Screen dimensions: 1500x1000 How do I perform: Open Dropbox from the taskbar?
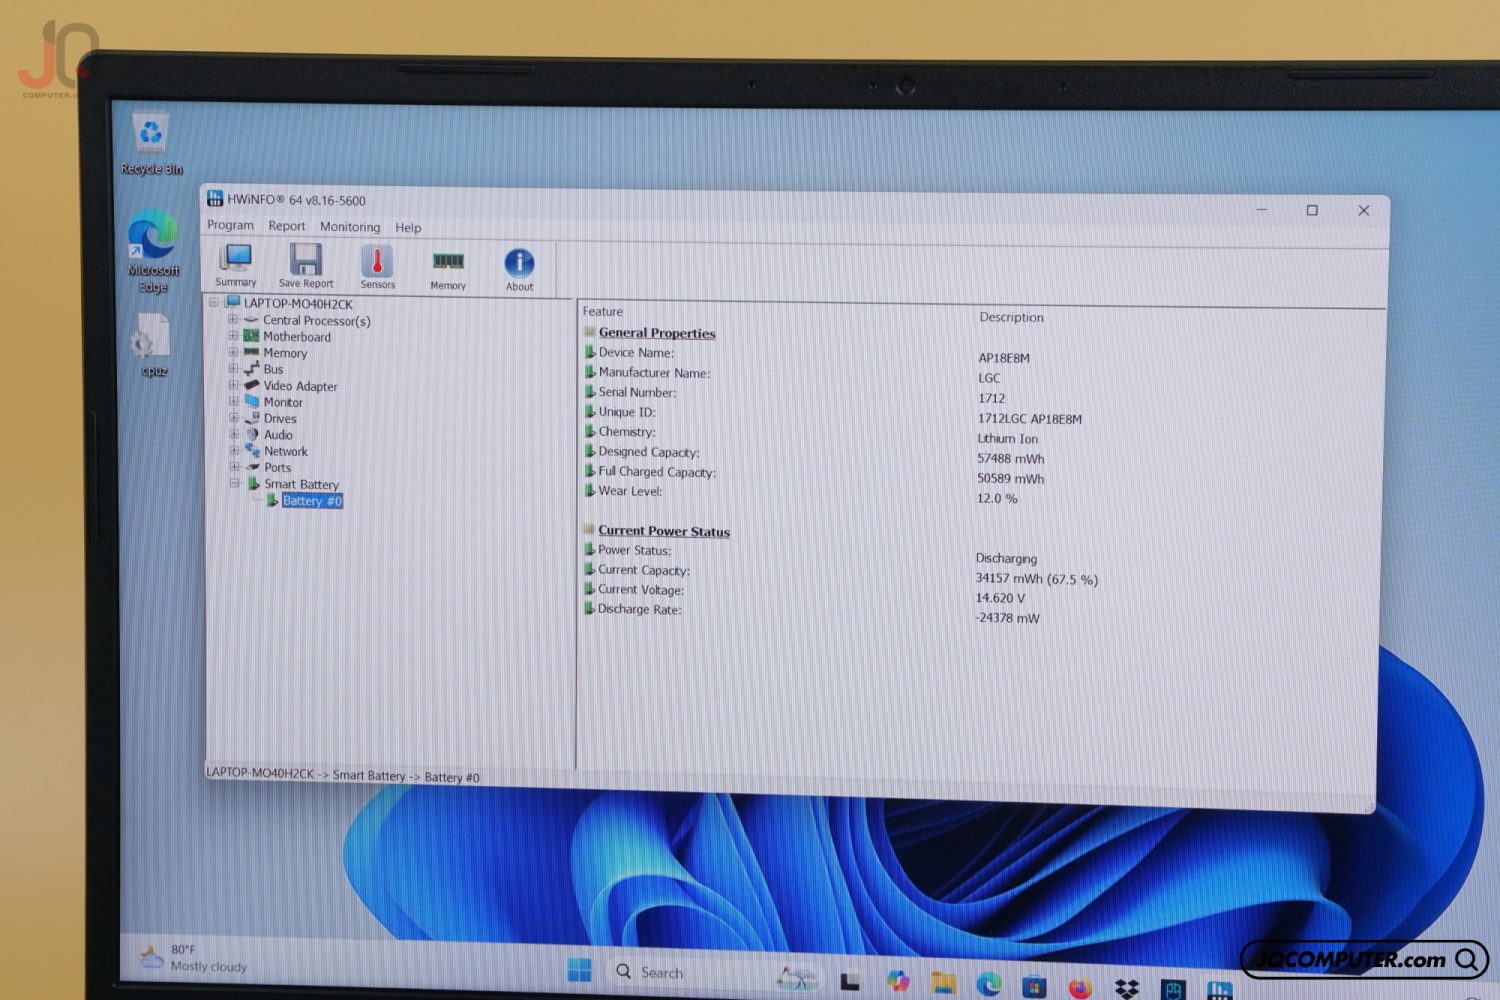1127,989
